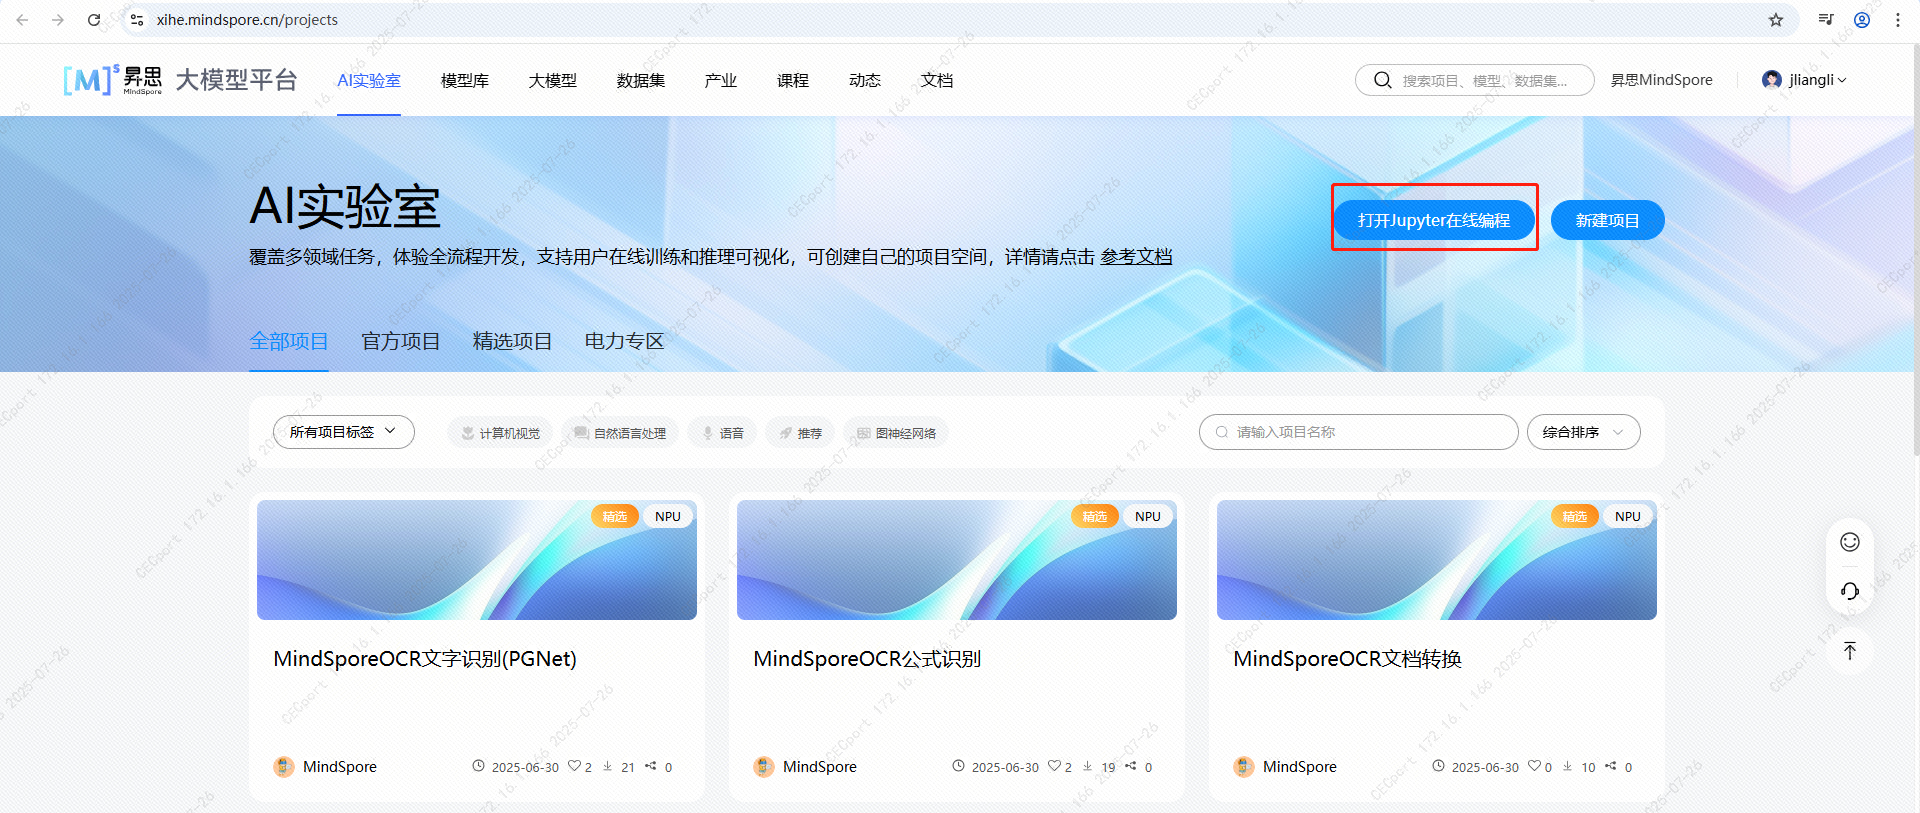Open the headset customer support icon
Viewport: 1920px width, 813px height.
[x=1850, y=592]
